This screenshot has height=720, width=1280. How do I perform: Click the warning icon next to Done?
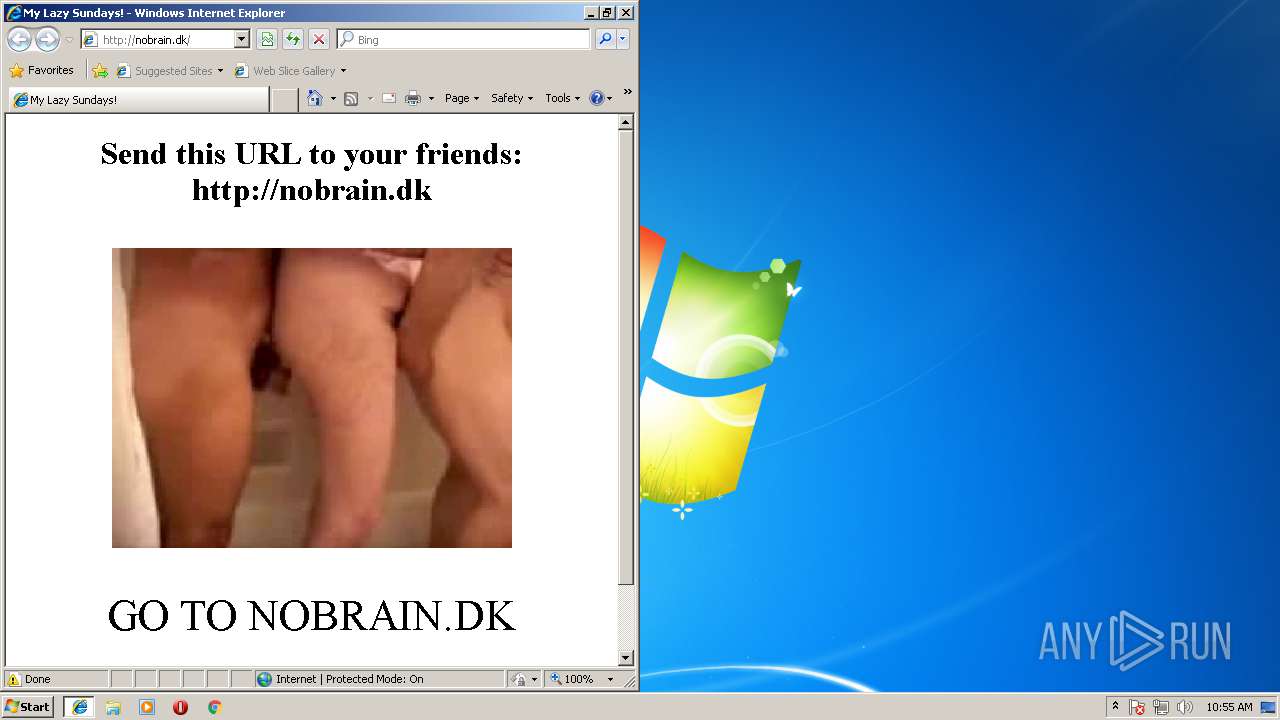[14, 679]
